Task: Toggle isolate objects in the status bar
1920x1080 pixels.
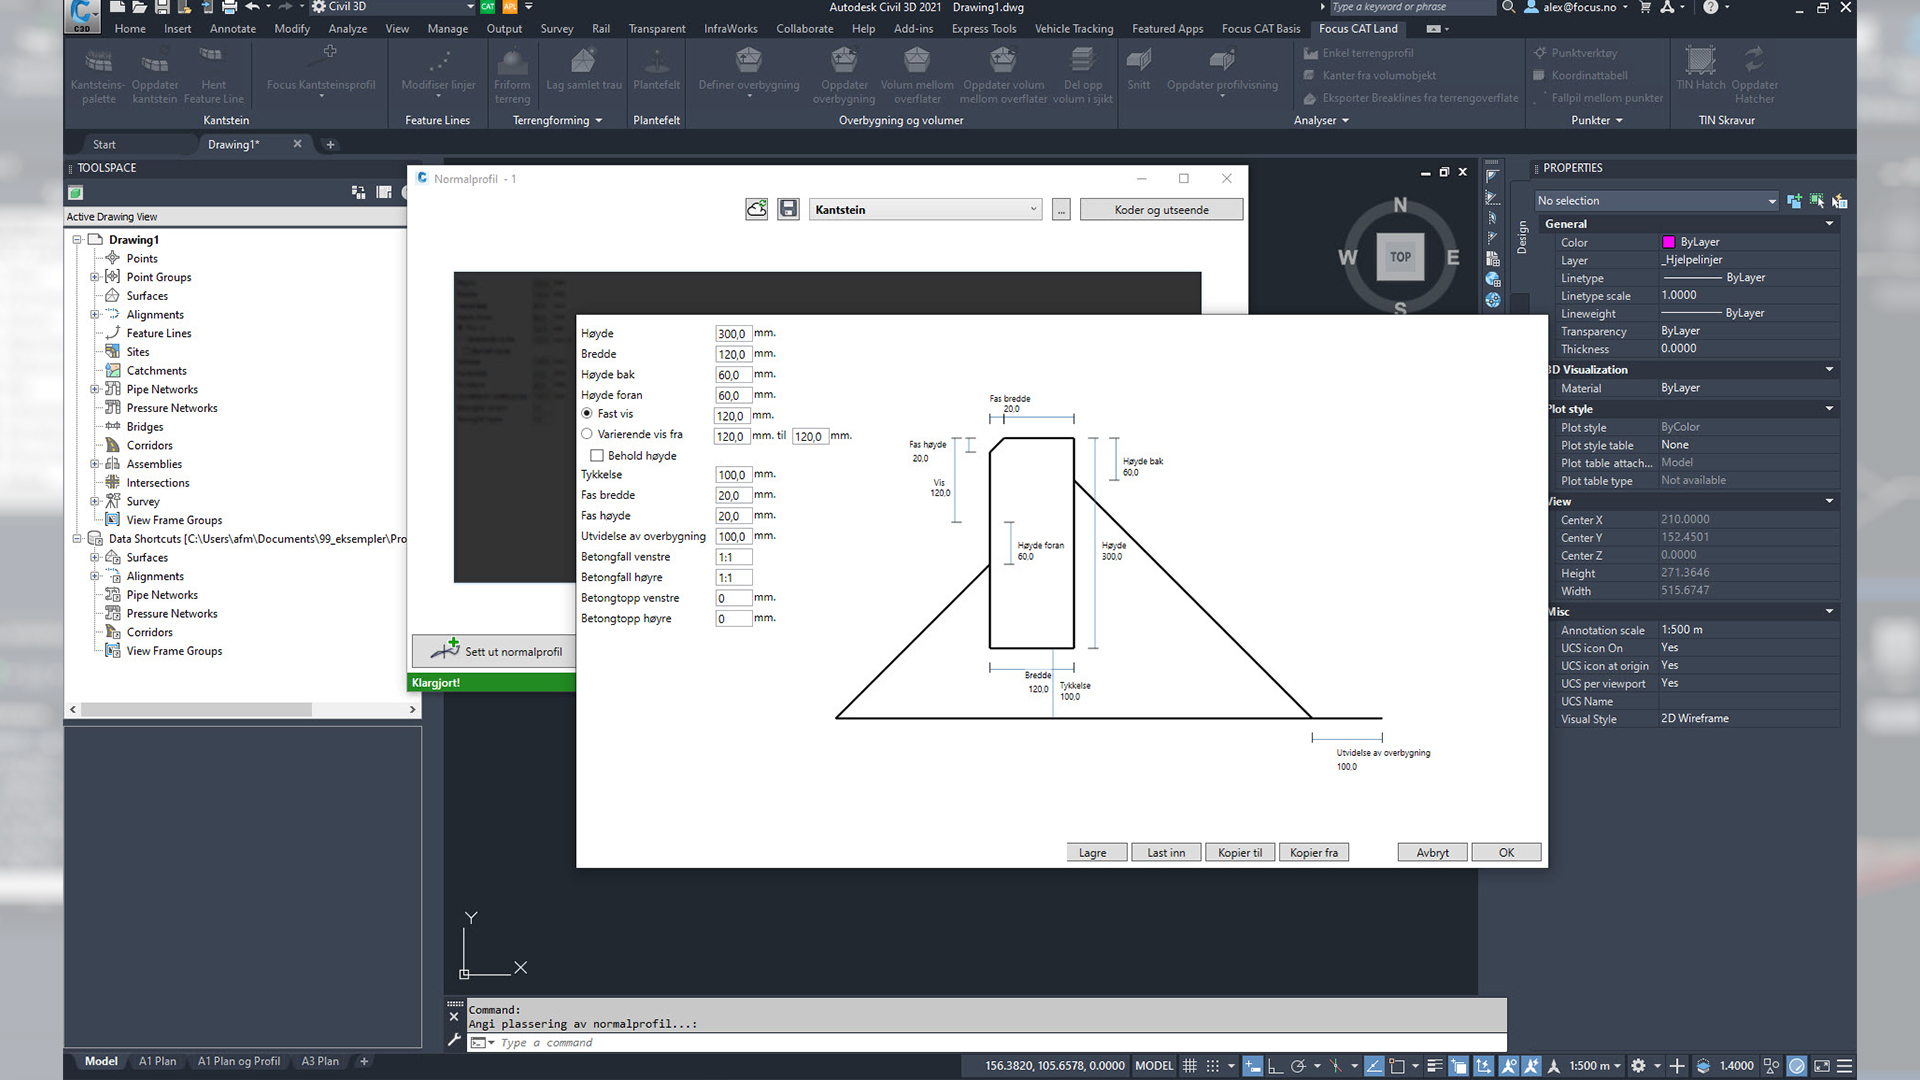Action: click(x=1771, y=1066)
